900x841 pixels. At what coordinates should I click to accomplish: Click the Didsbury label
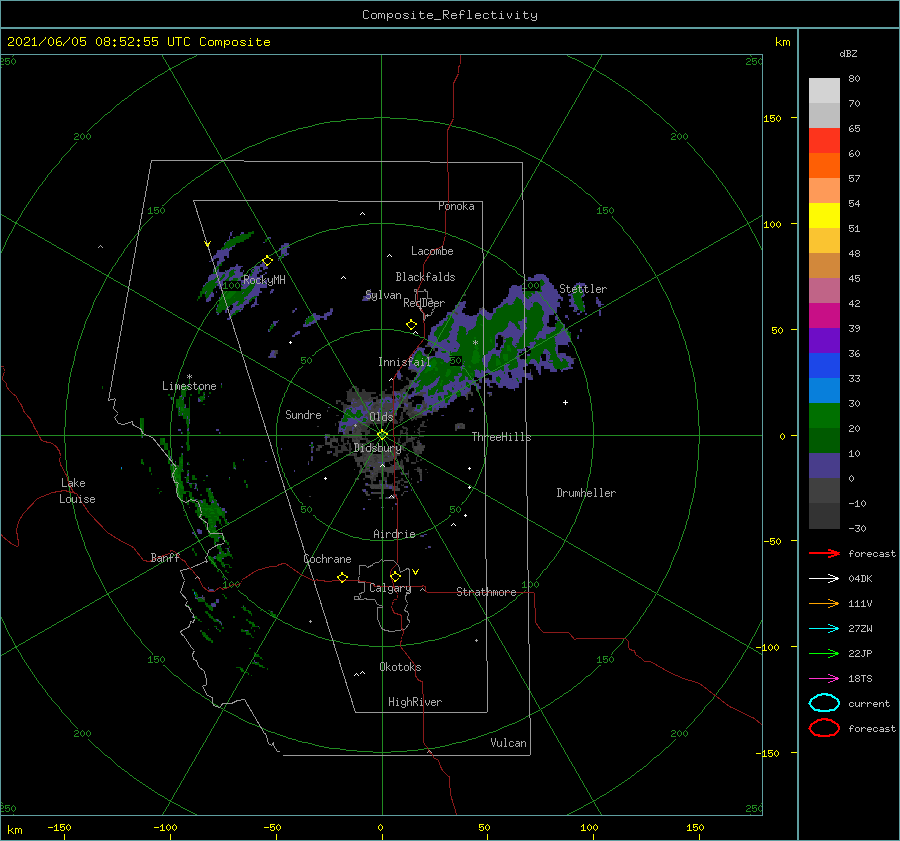378,448
